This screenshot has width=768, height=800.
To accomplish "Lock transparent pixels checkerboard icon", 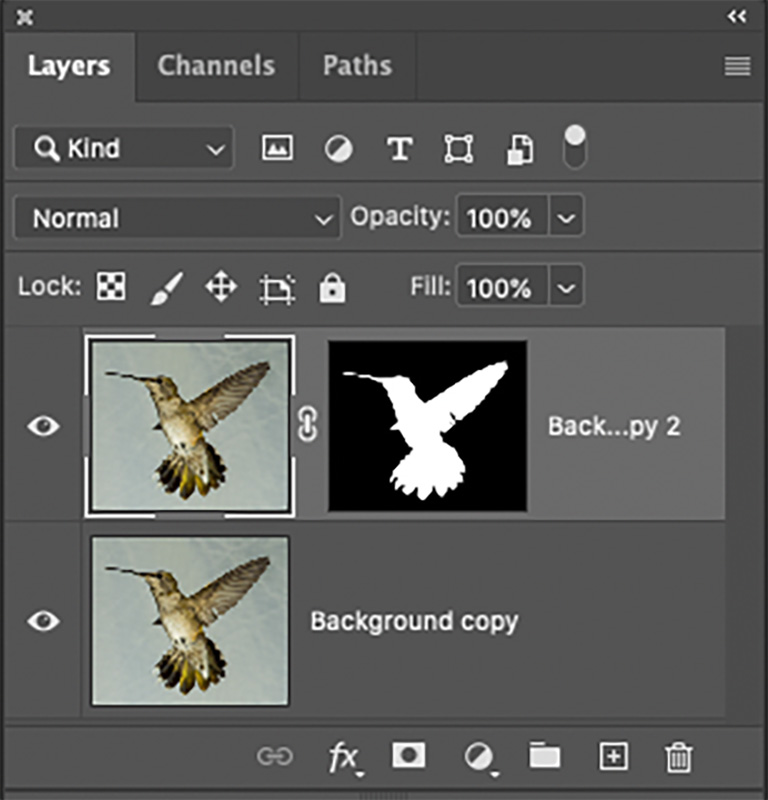I will tap(110, 288).
